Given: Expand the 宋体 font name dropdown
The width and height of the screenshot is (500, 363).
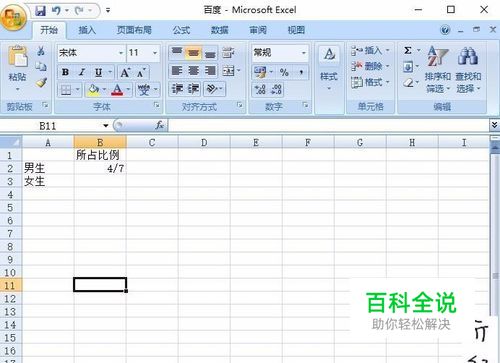Looking at the screenshot, I should 121,53.
